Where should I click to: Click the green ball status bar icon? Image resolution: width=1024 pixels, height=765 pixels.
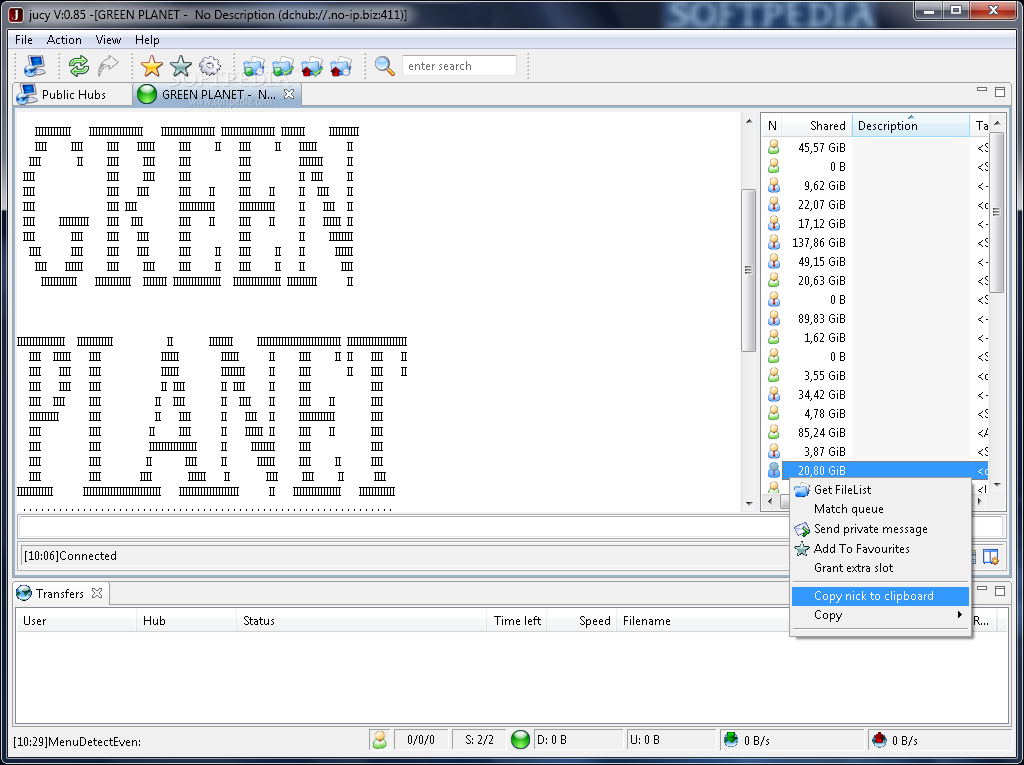tap(520, 740)
